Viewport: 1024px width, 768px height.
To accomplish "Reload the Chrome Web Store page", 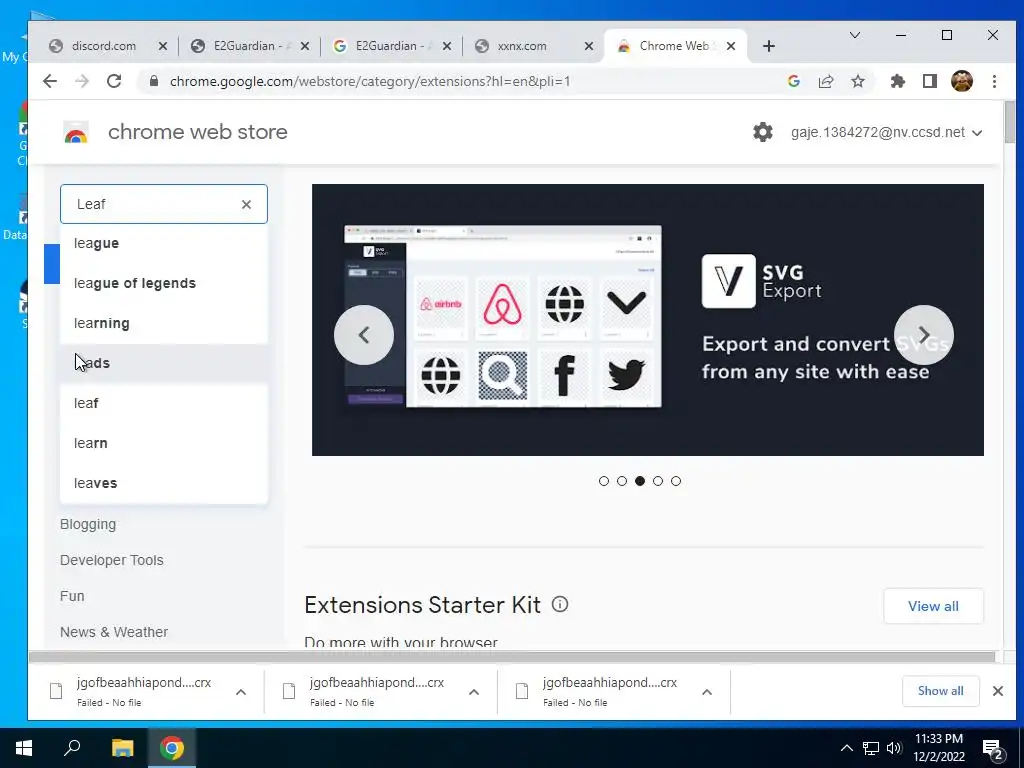I will point(114,81).
